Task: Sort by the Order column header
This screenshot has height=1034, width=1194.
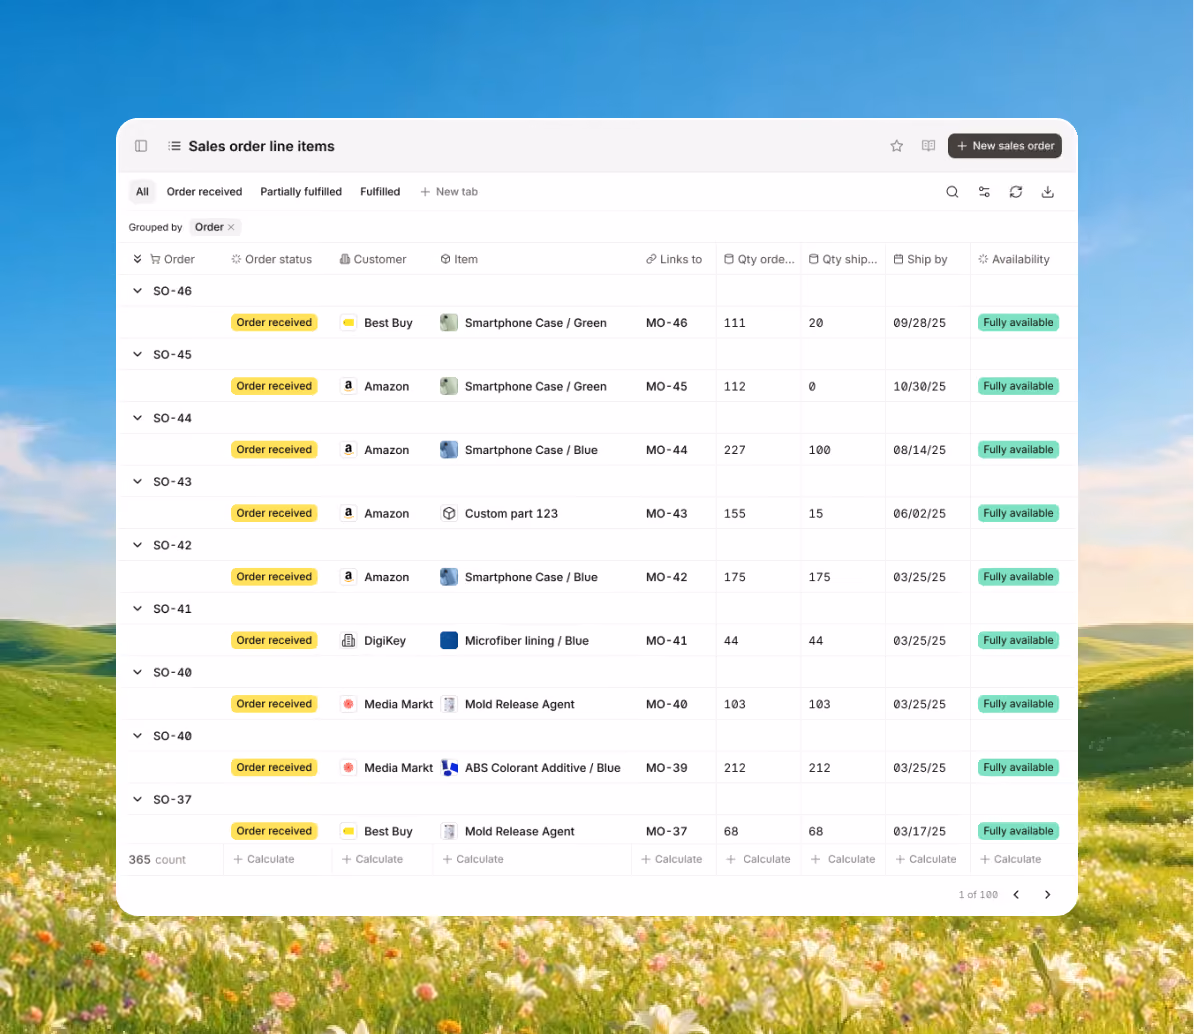Action: tap(172, 259)
